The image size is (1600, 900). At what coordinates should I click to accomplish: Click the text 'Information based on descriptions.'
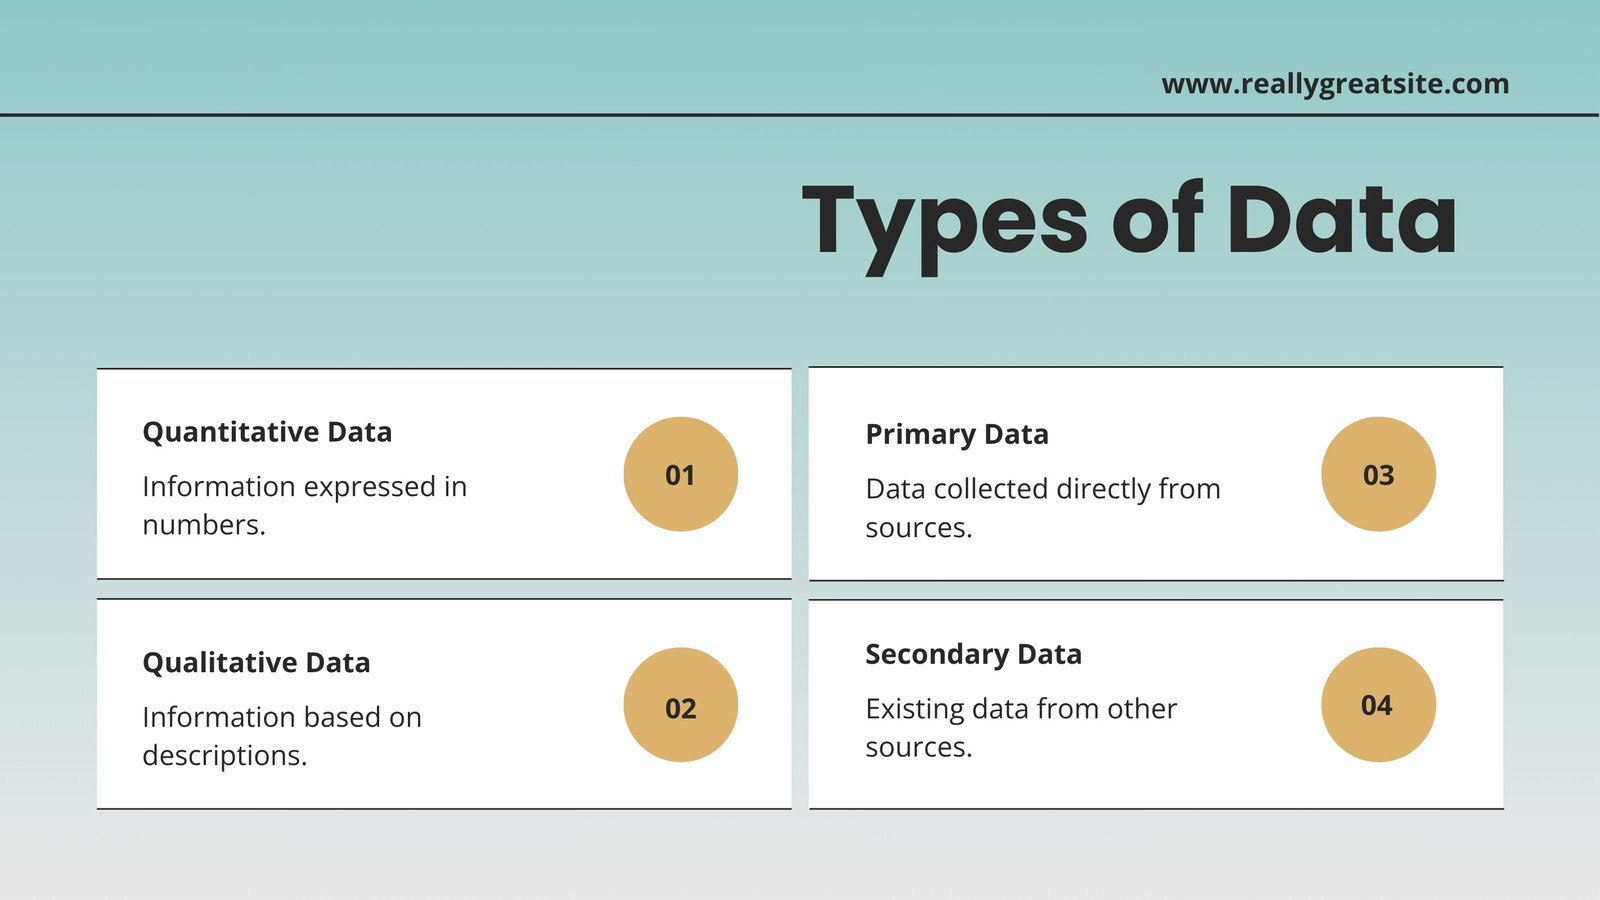tap(282, 736)
